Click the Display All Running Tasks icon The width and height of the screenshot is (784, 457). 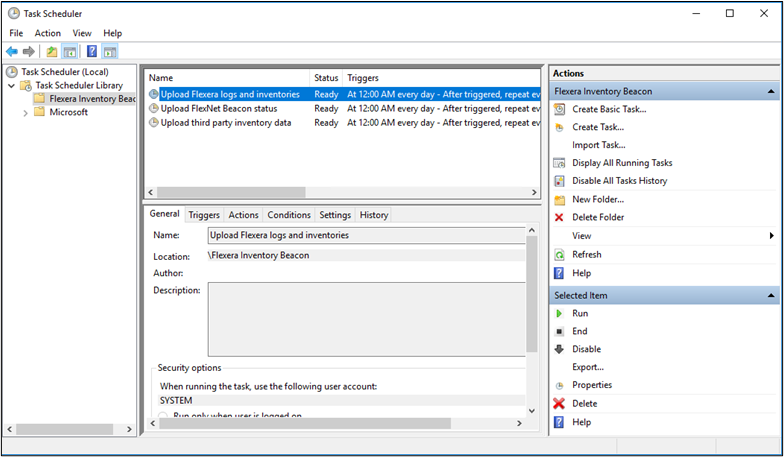560,163
